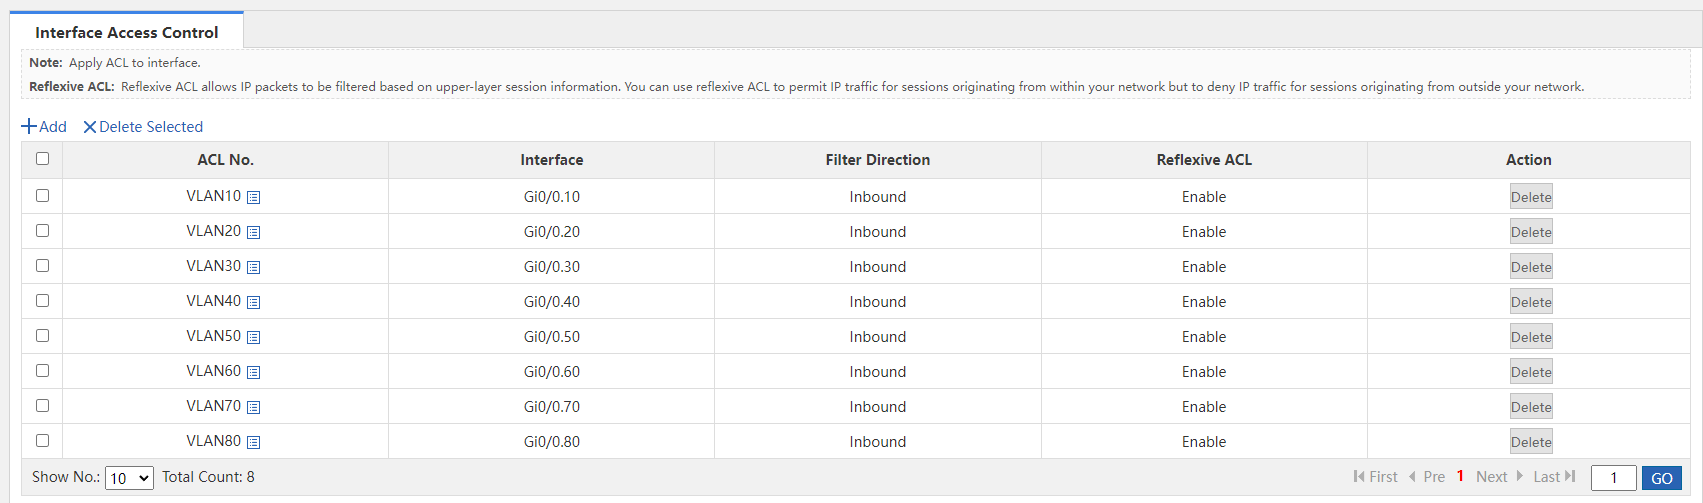Click Delete Selected link

click(143, 127)
